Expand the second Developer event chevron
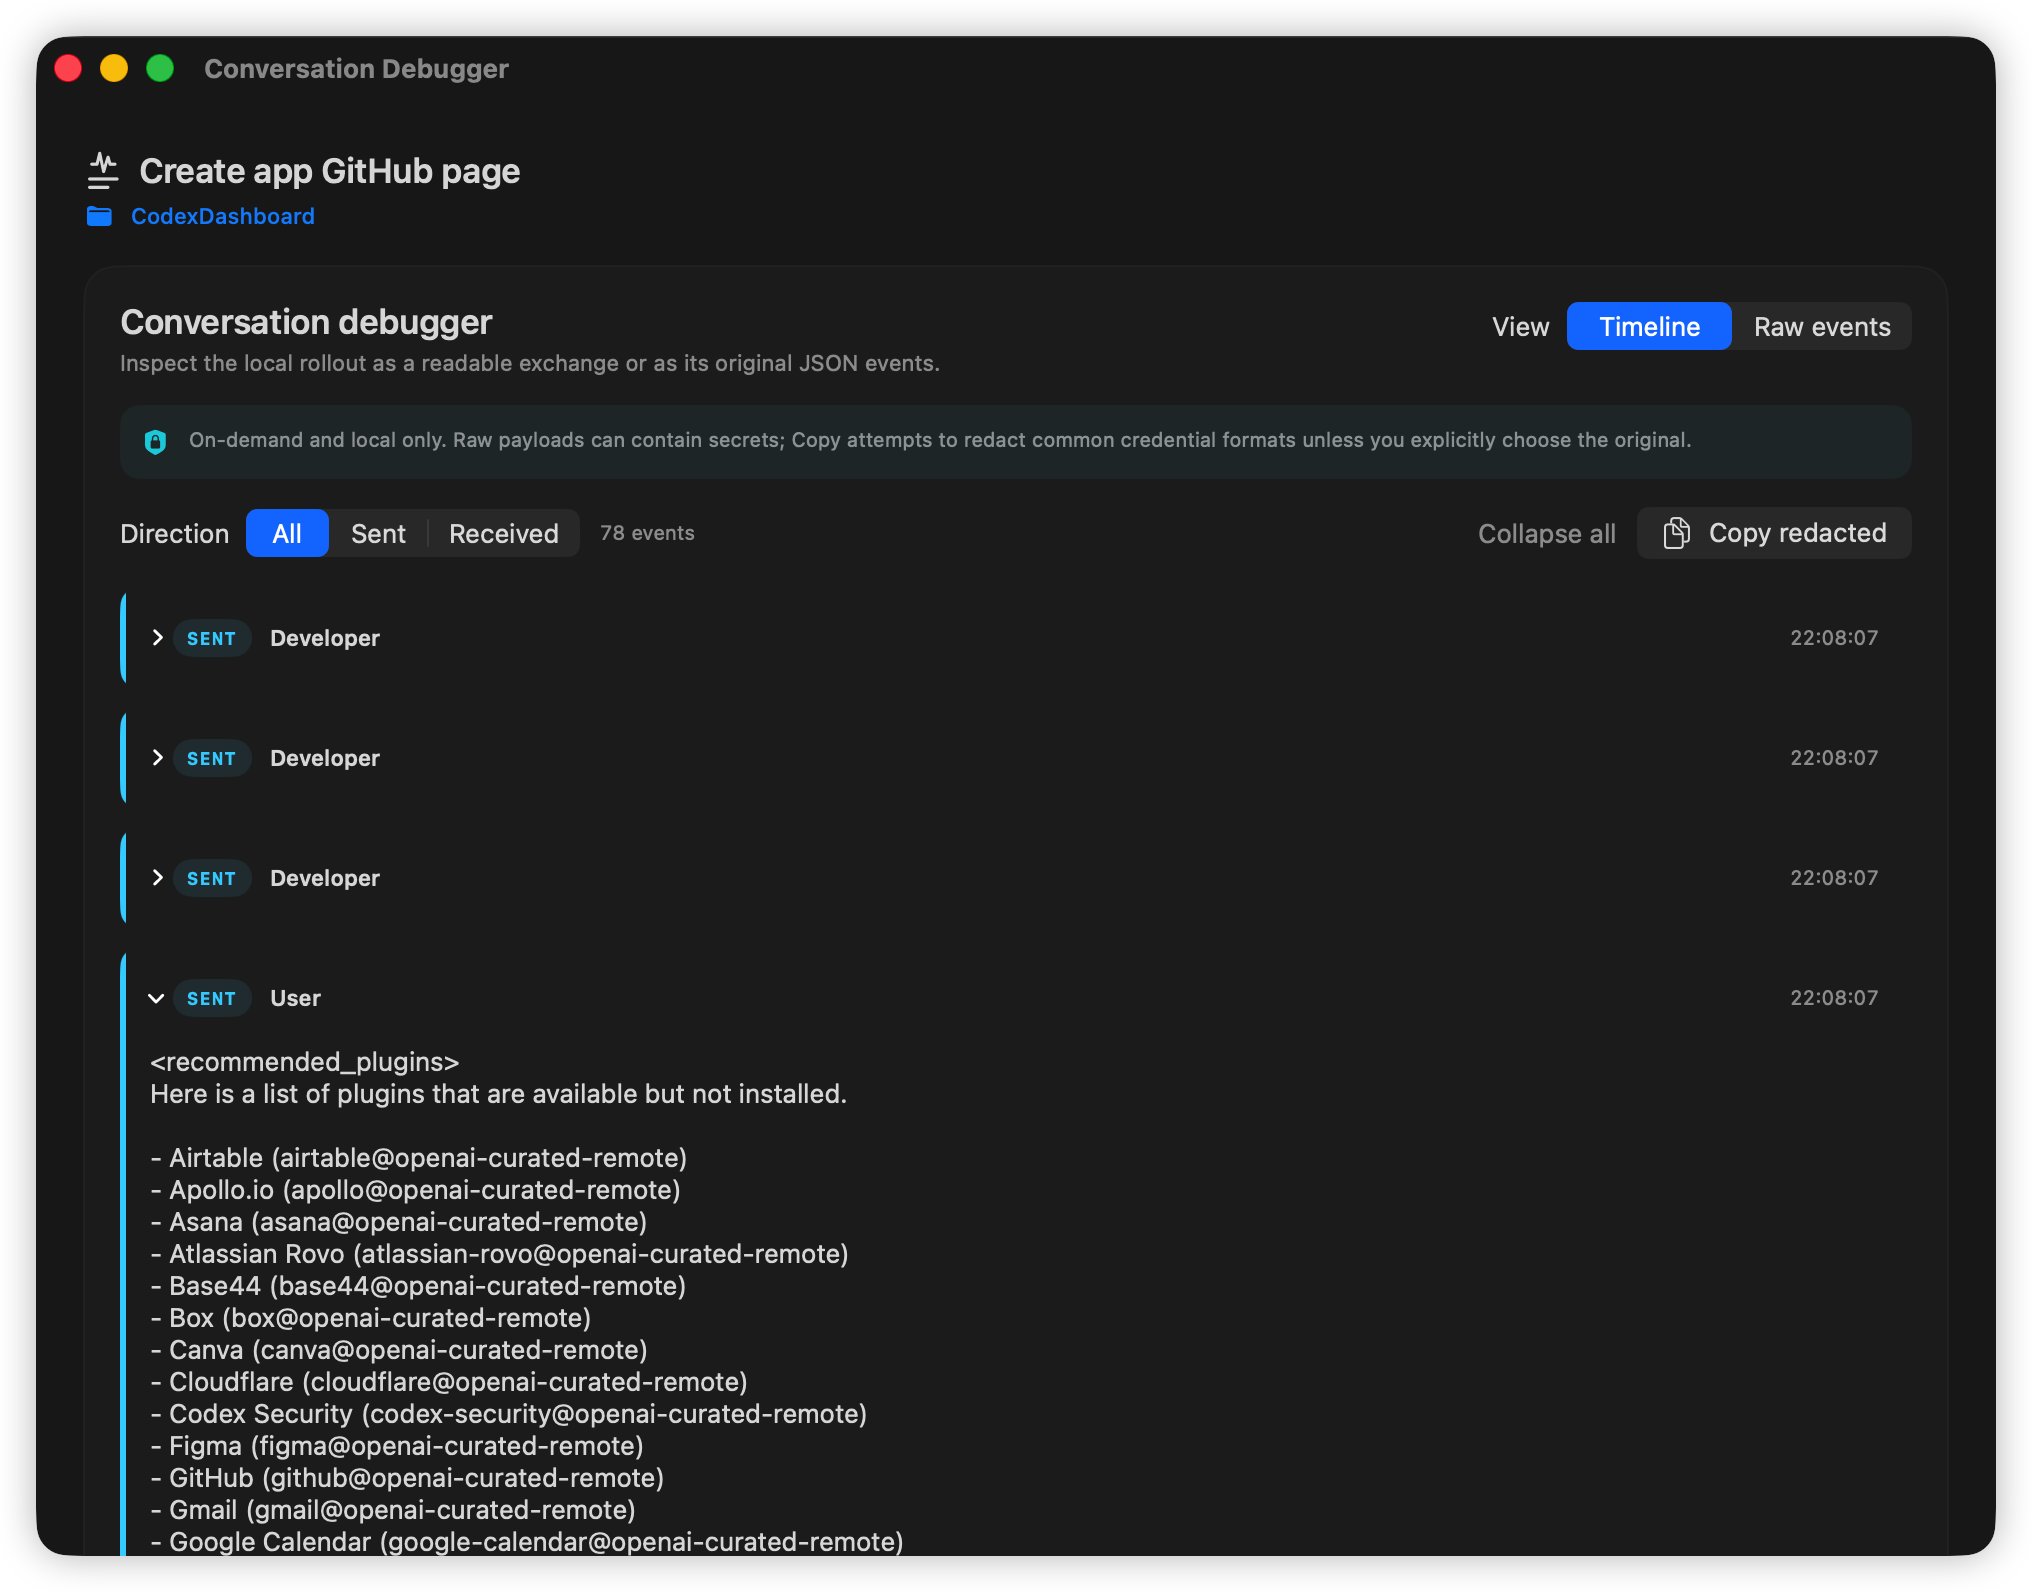The image size is (2032, 1592). tap(157, 757)
